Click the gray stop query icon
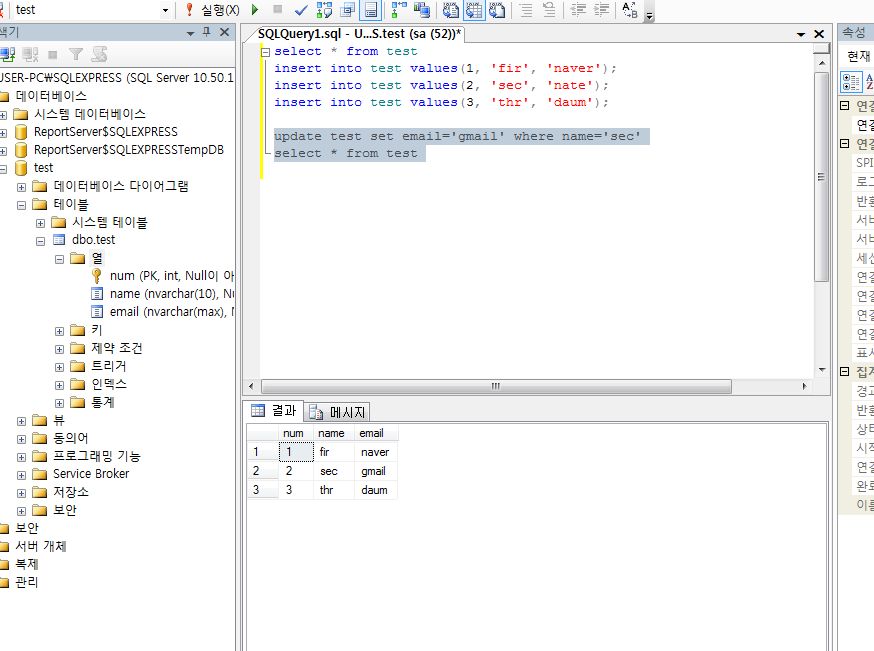The height and width of the screenshot is (651, 874). coord(278,9)
